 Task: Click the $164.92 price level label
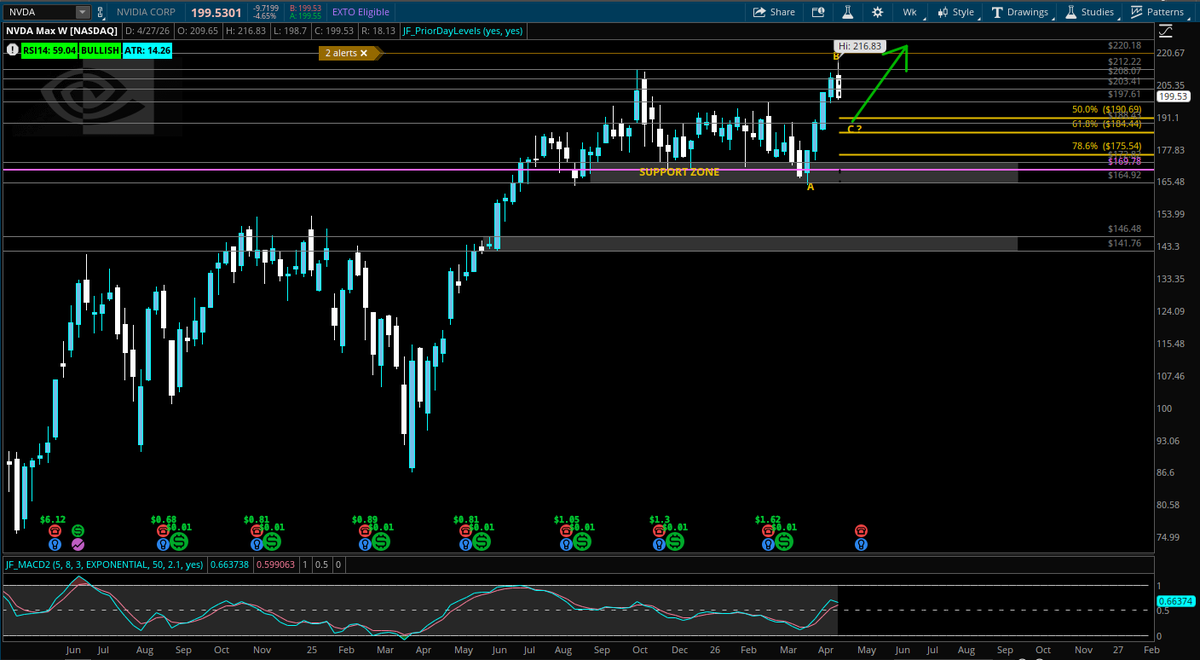pos(1125,176)
